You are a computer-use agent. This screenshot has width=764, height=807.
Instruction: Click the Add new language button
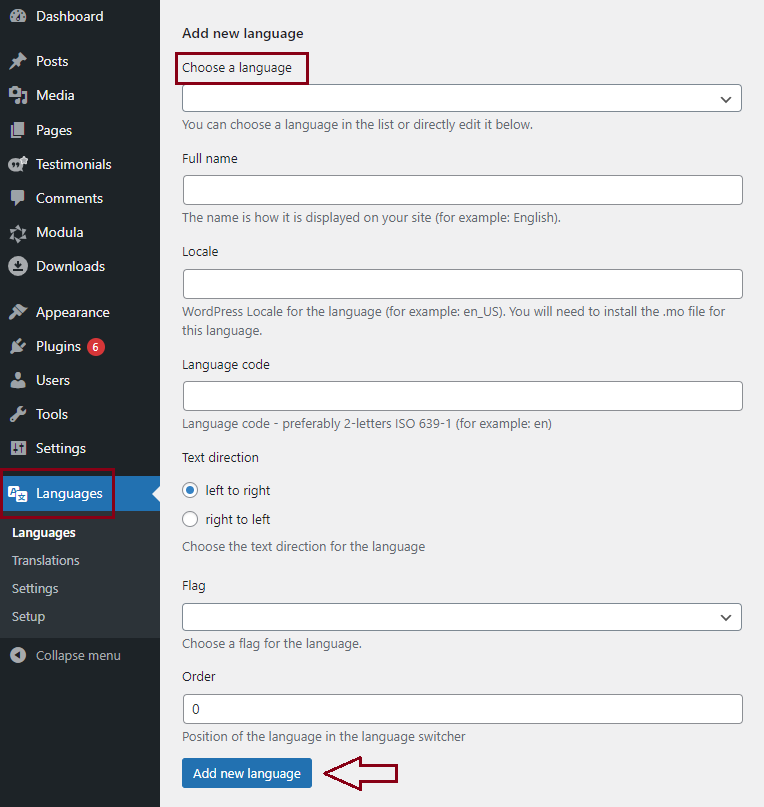247,773
